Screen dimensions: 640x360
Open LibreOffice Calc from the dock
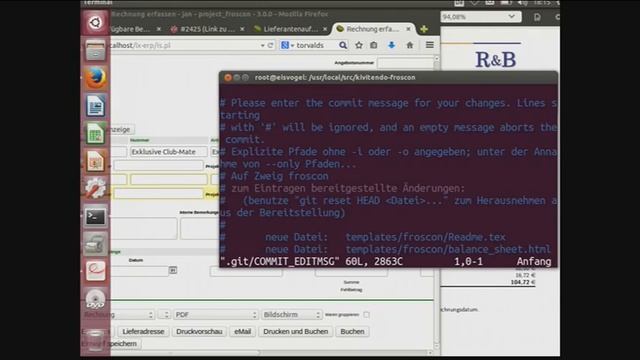tap(95, 133)
